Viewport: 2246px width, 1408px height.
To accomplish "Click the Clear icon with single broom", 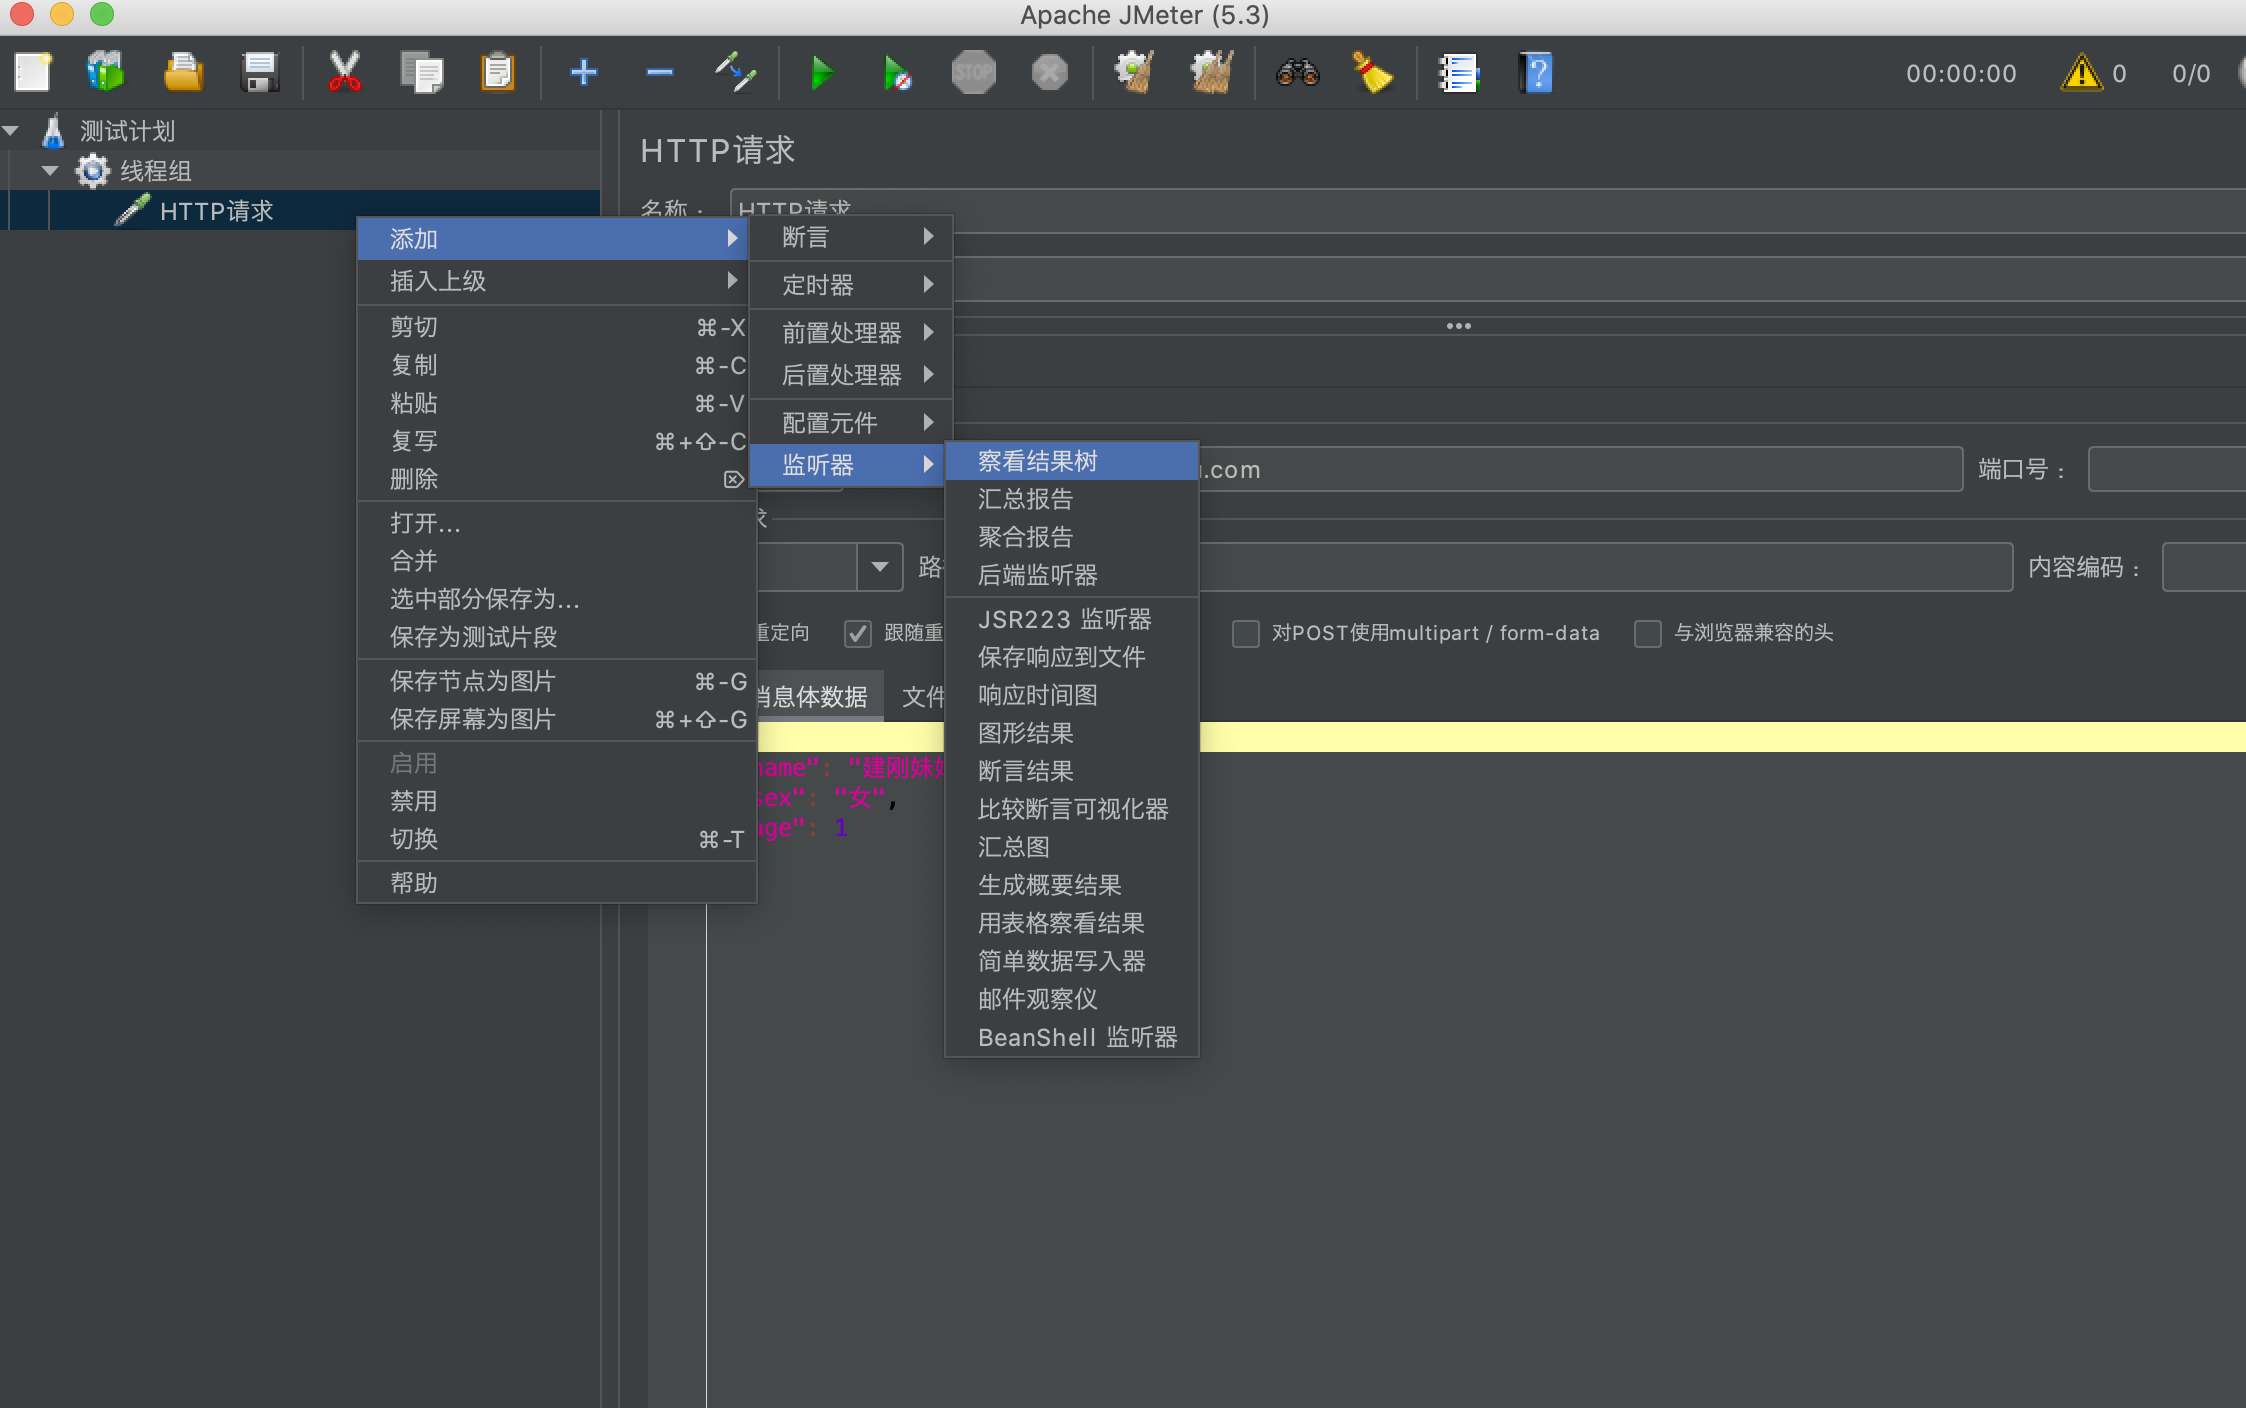I will tap(1135, 72).
